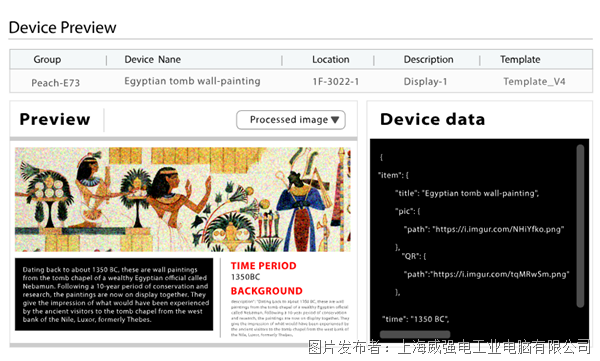Select the Peach-E73 group cell
The height and width of the screenshot is (361, 600).
pos(55,83)
